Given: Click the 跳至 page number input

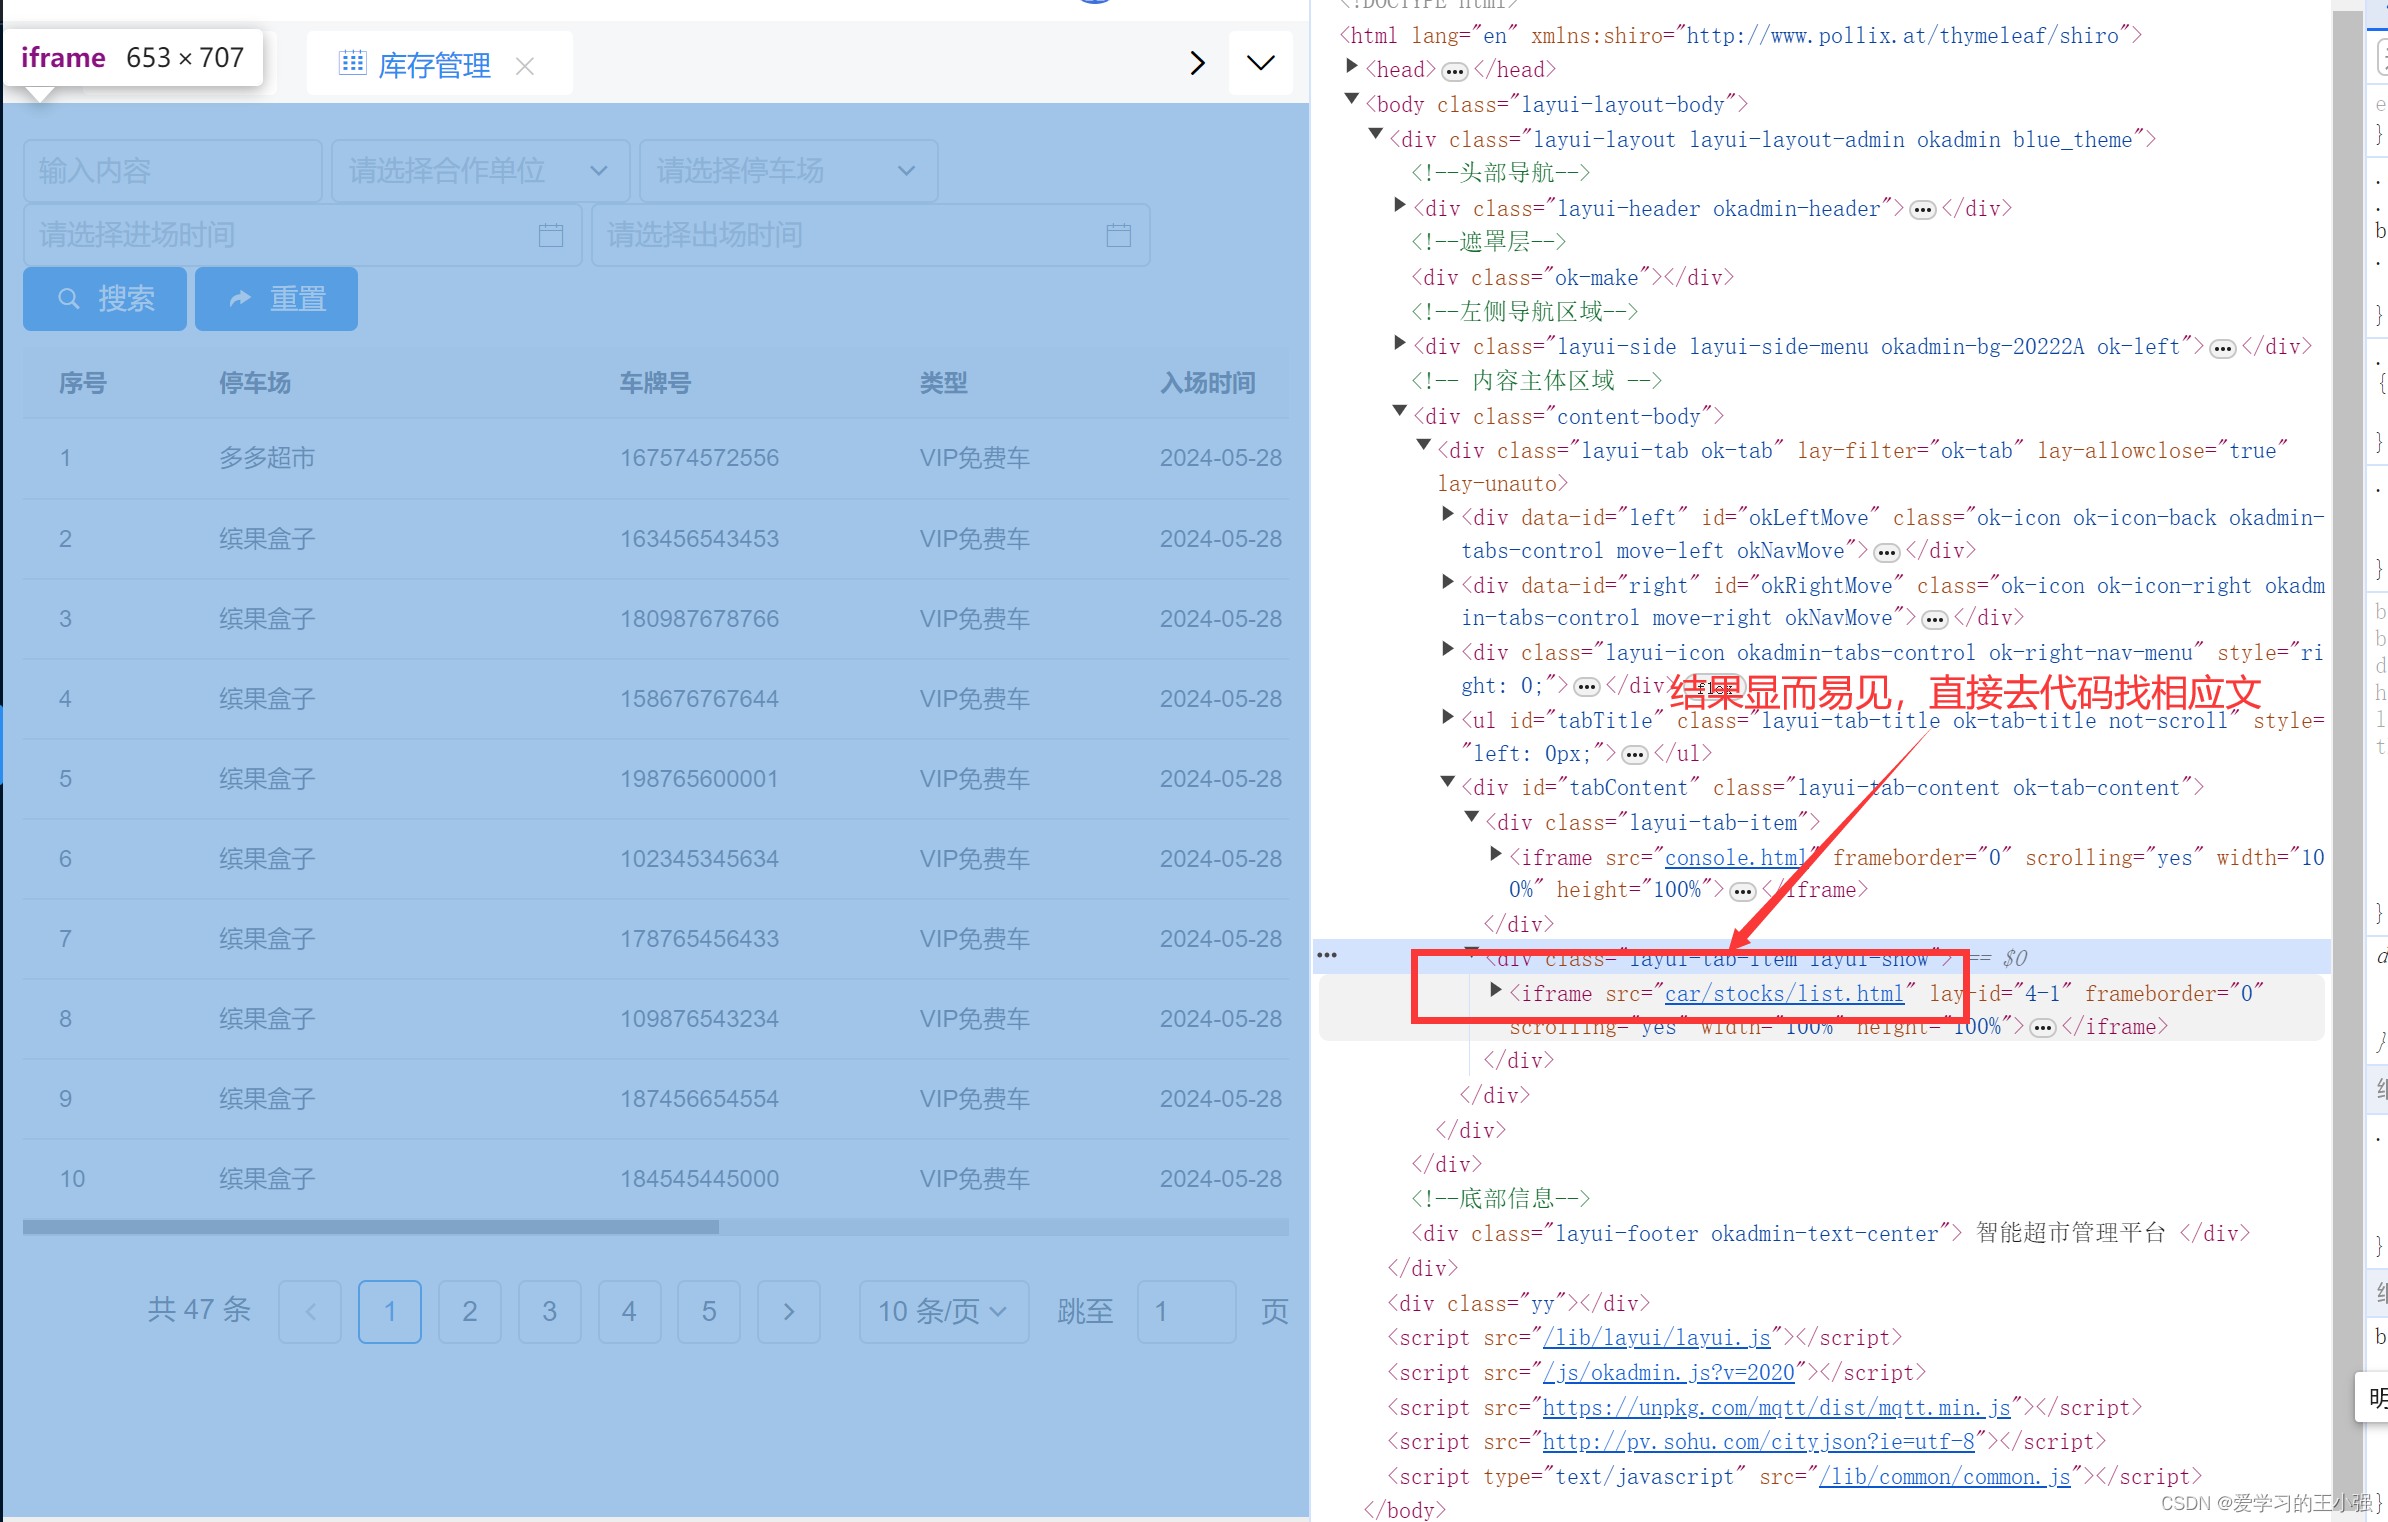Looking at the screenshot, I should coord(1187,1312).
